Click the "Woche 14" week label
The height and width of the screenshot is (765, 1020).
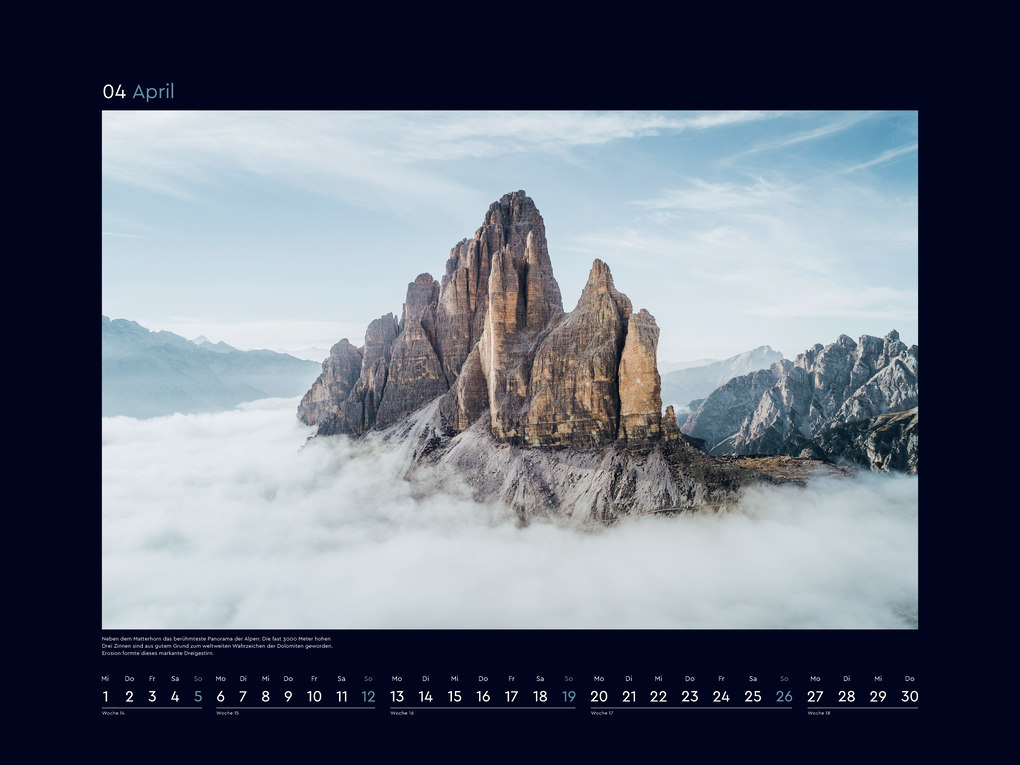coord(113,713)
